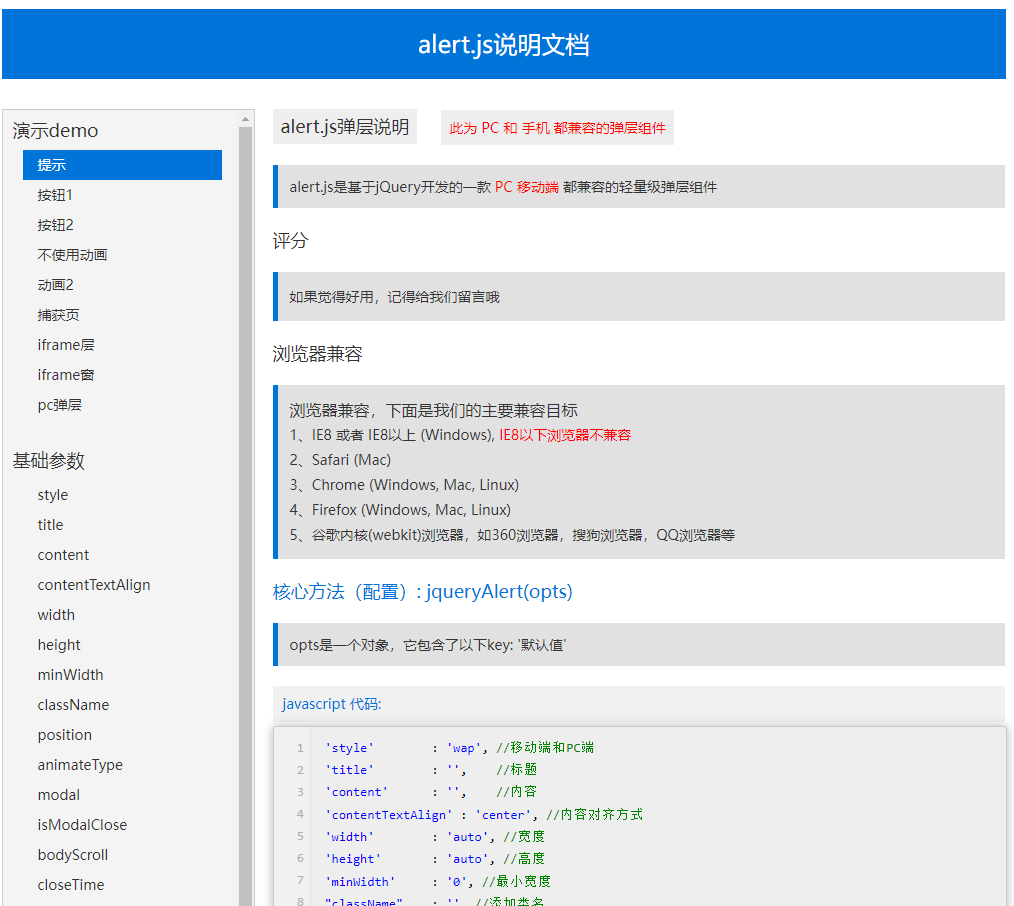Go to the content parameter

coord(63,555)
